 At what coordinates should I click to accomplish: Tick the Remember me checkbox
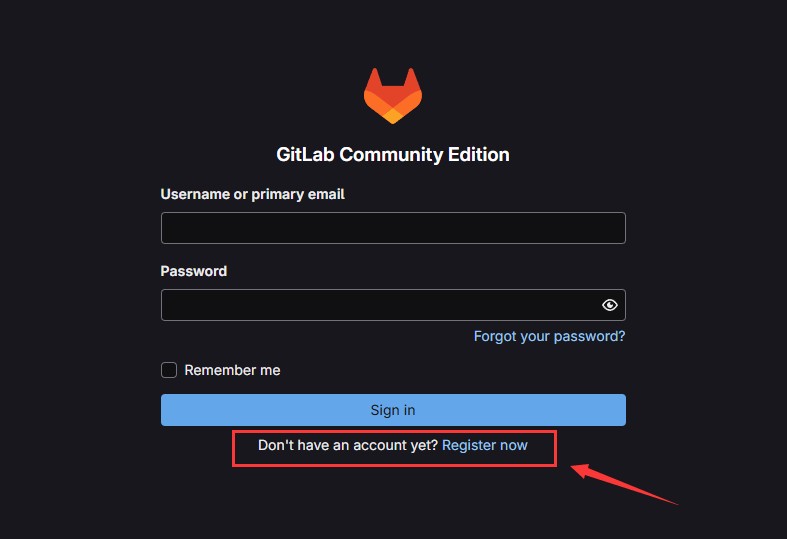click(x=169, y=370)
